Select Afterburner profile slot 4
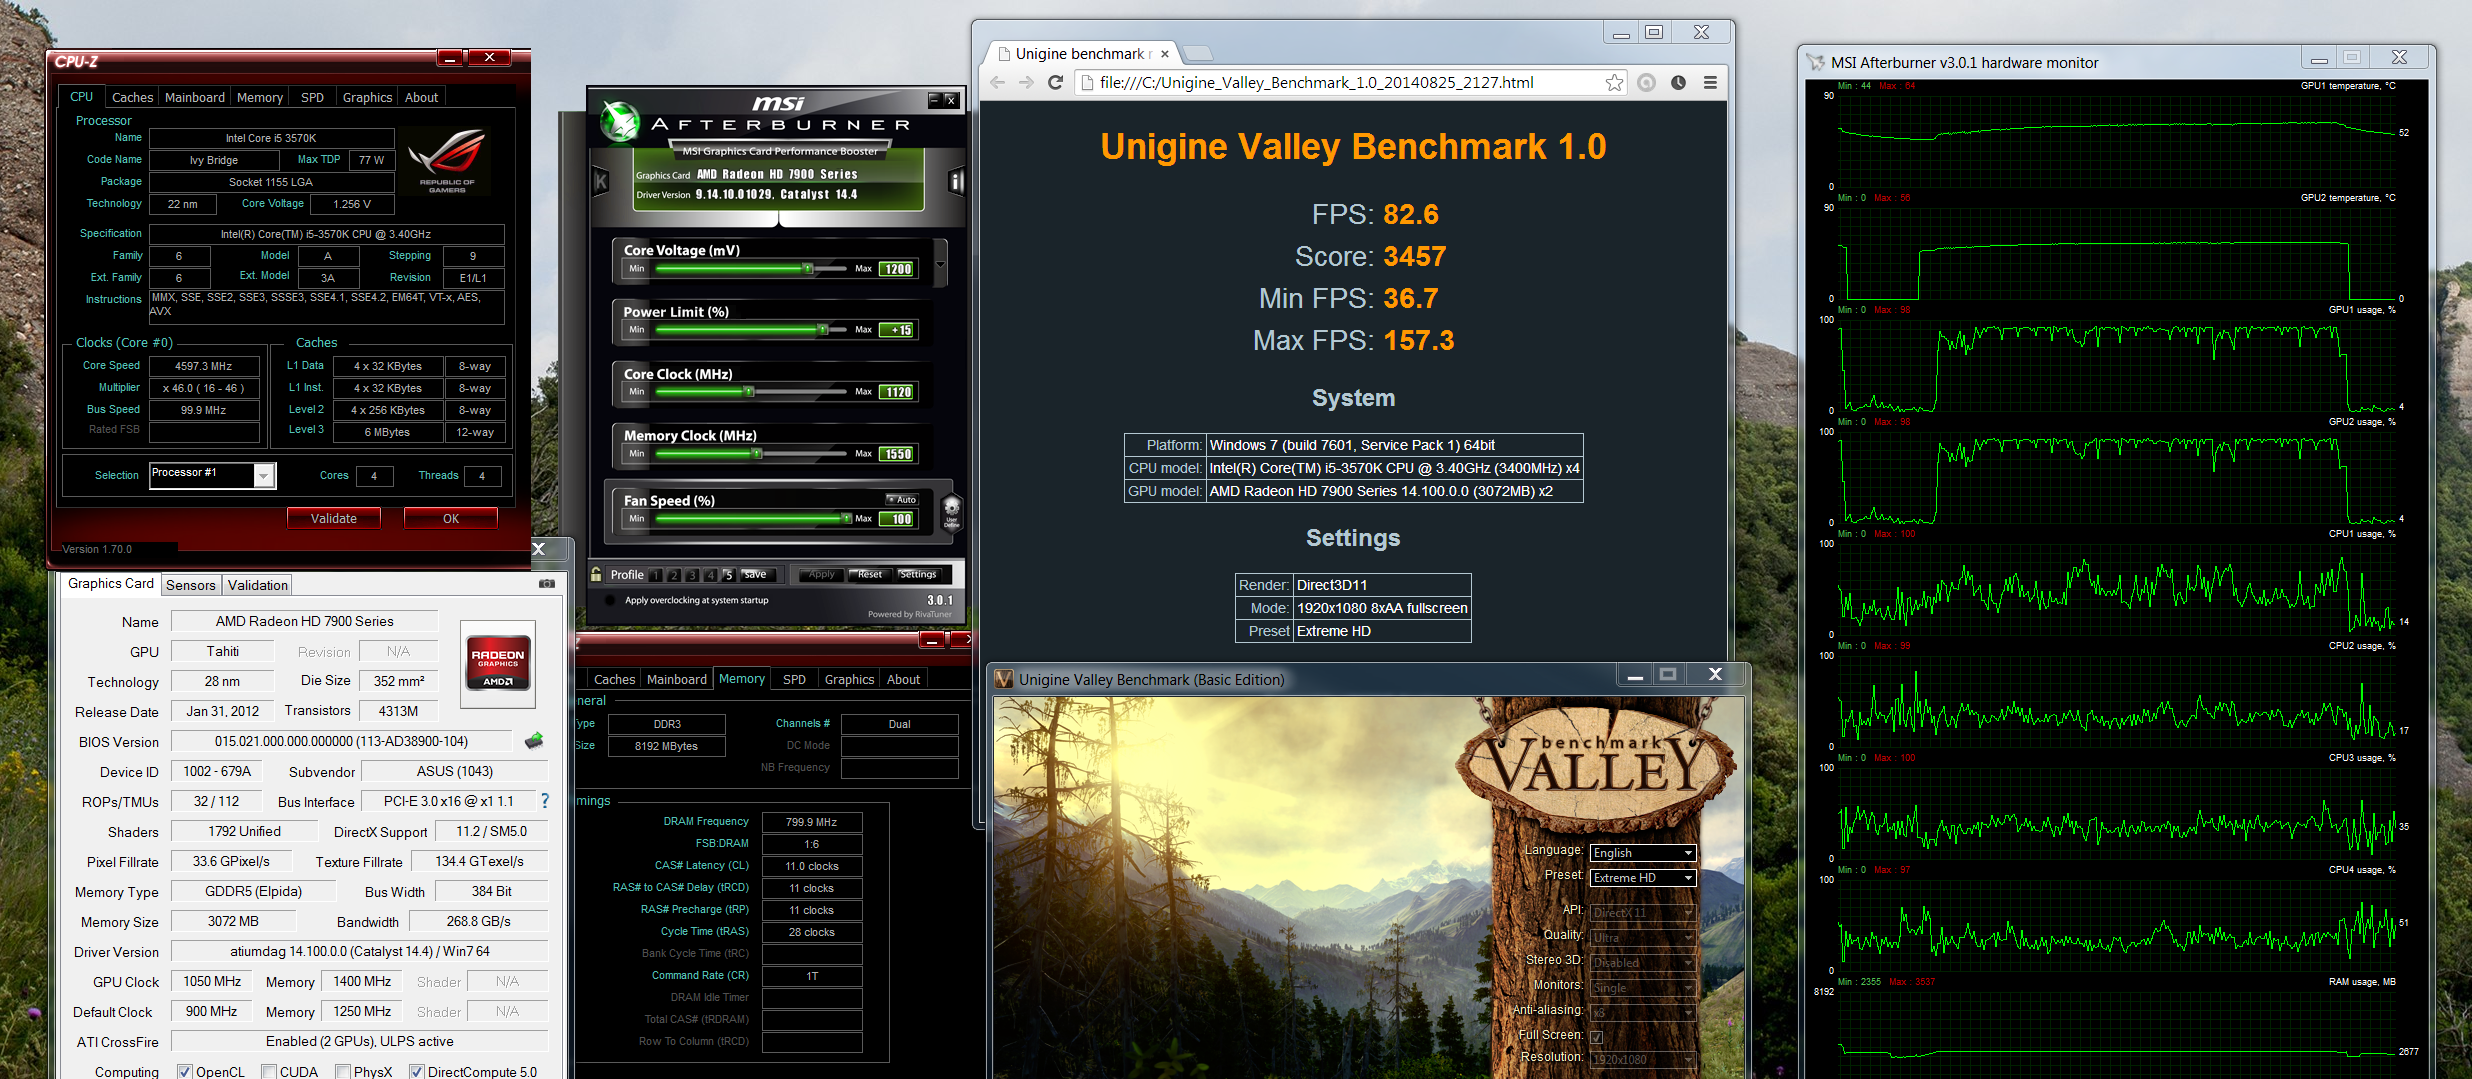Image resolution: width=2472 pixels, height=1079 pixels. tap(710, 575)
